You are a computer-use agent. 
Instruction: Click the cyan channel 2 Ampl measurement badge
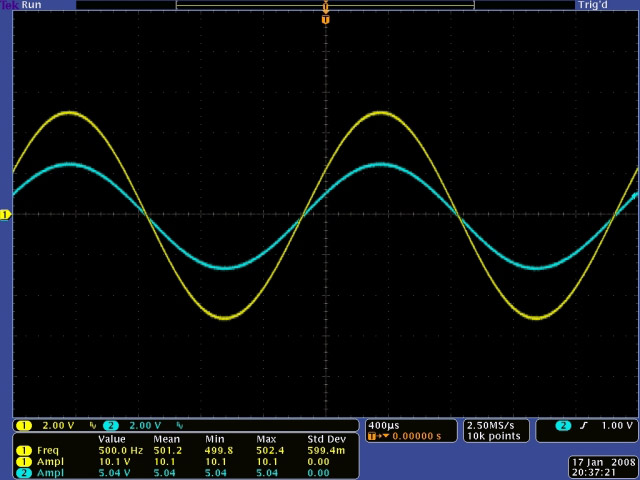pyautogui.click(x=24, y=472)
